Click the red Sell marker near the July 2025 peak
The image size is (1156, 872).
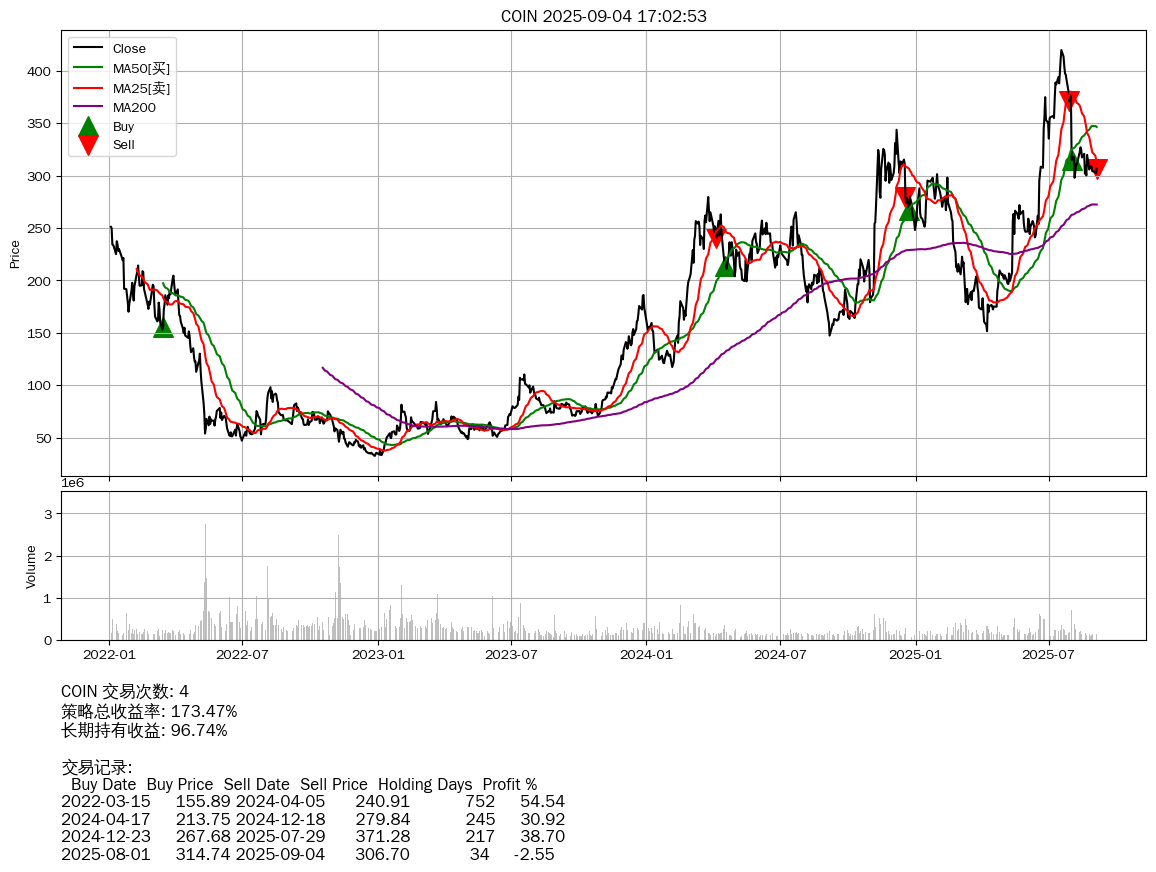[x=1069, y=100]
